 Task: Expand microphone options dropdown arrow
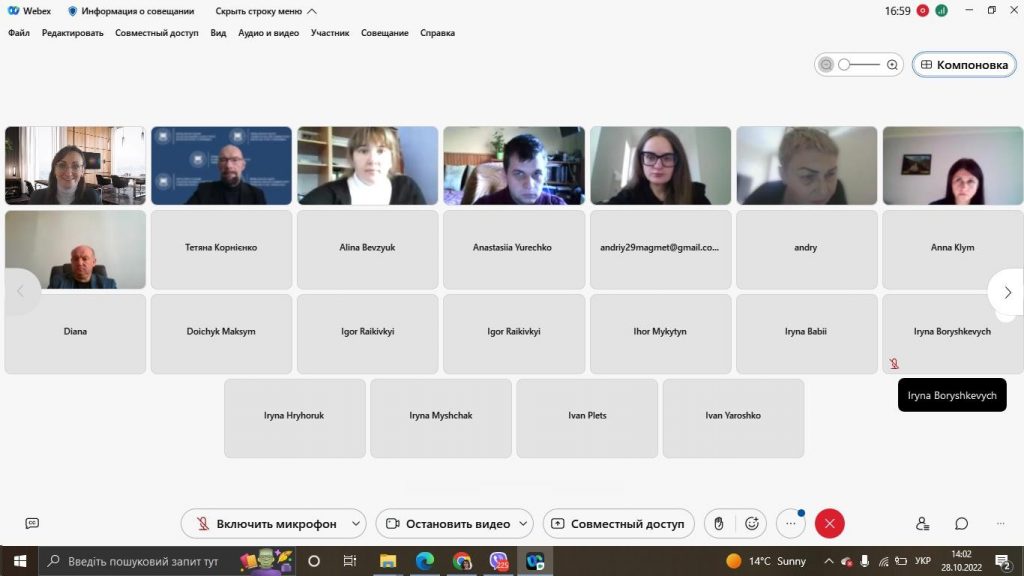356,524
